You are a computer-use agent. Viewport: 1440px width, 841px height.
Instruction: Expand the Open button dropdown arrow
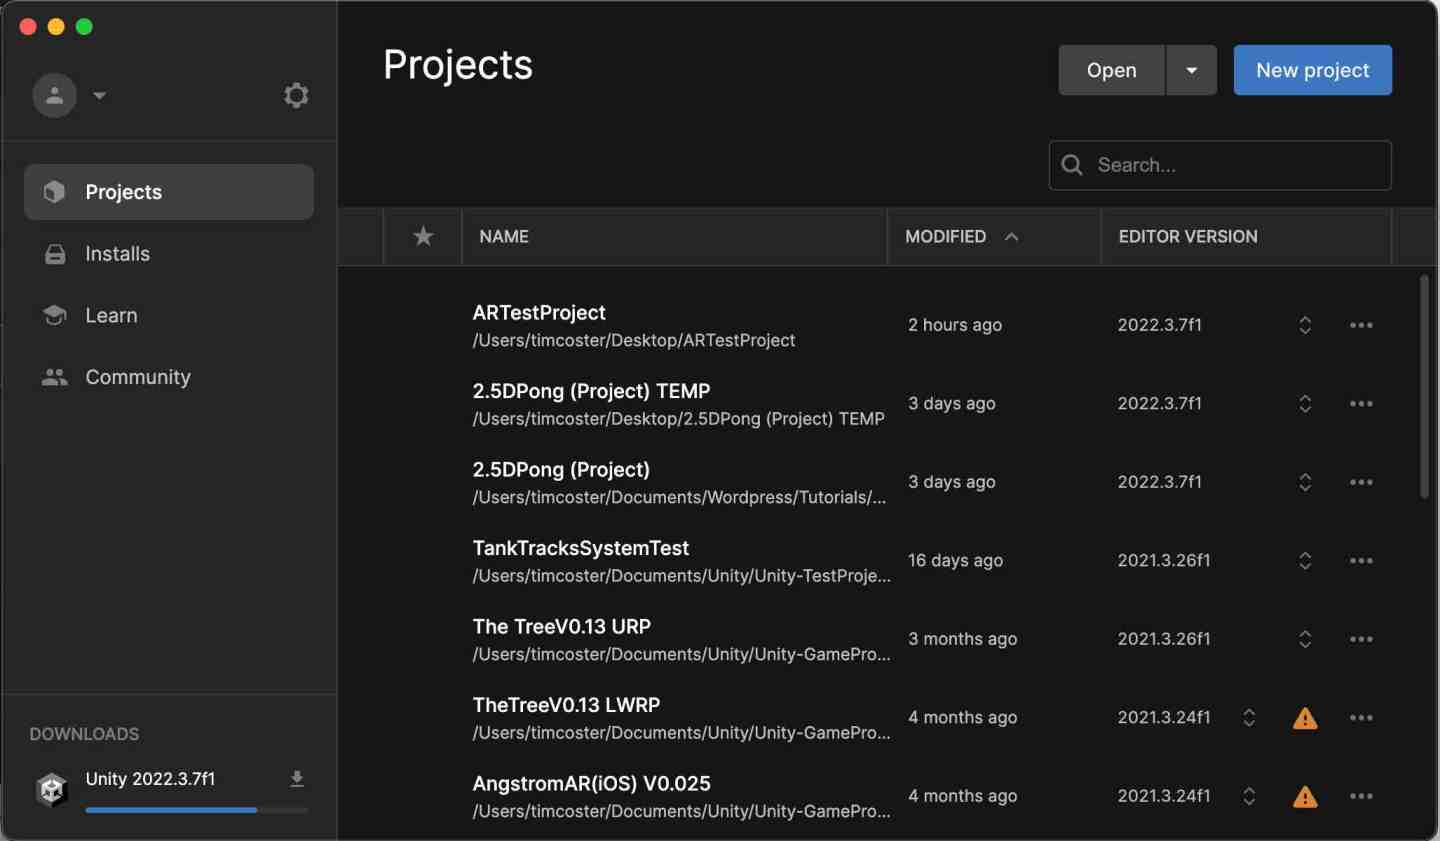[x=1191, y=70]
